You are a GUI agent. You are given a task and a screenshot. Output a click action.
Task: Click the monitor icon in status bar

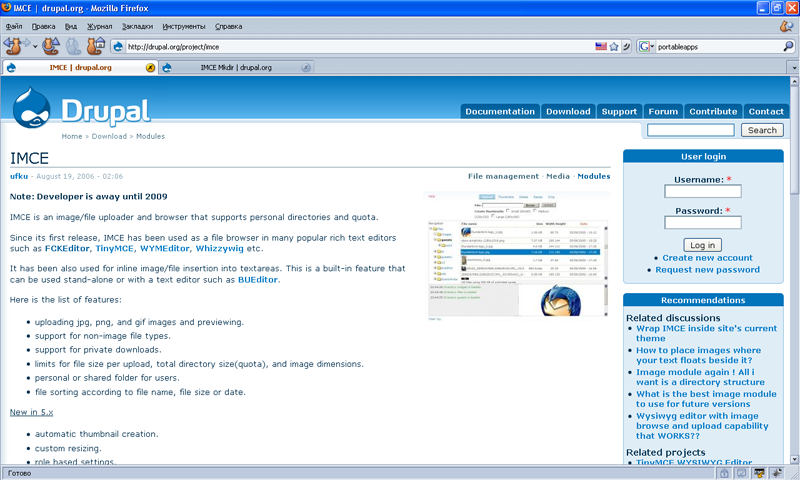pos(741,473)
